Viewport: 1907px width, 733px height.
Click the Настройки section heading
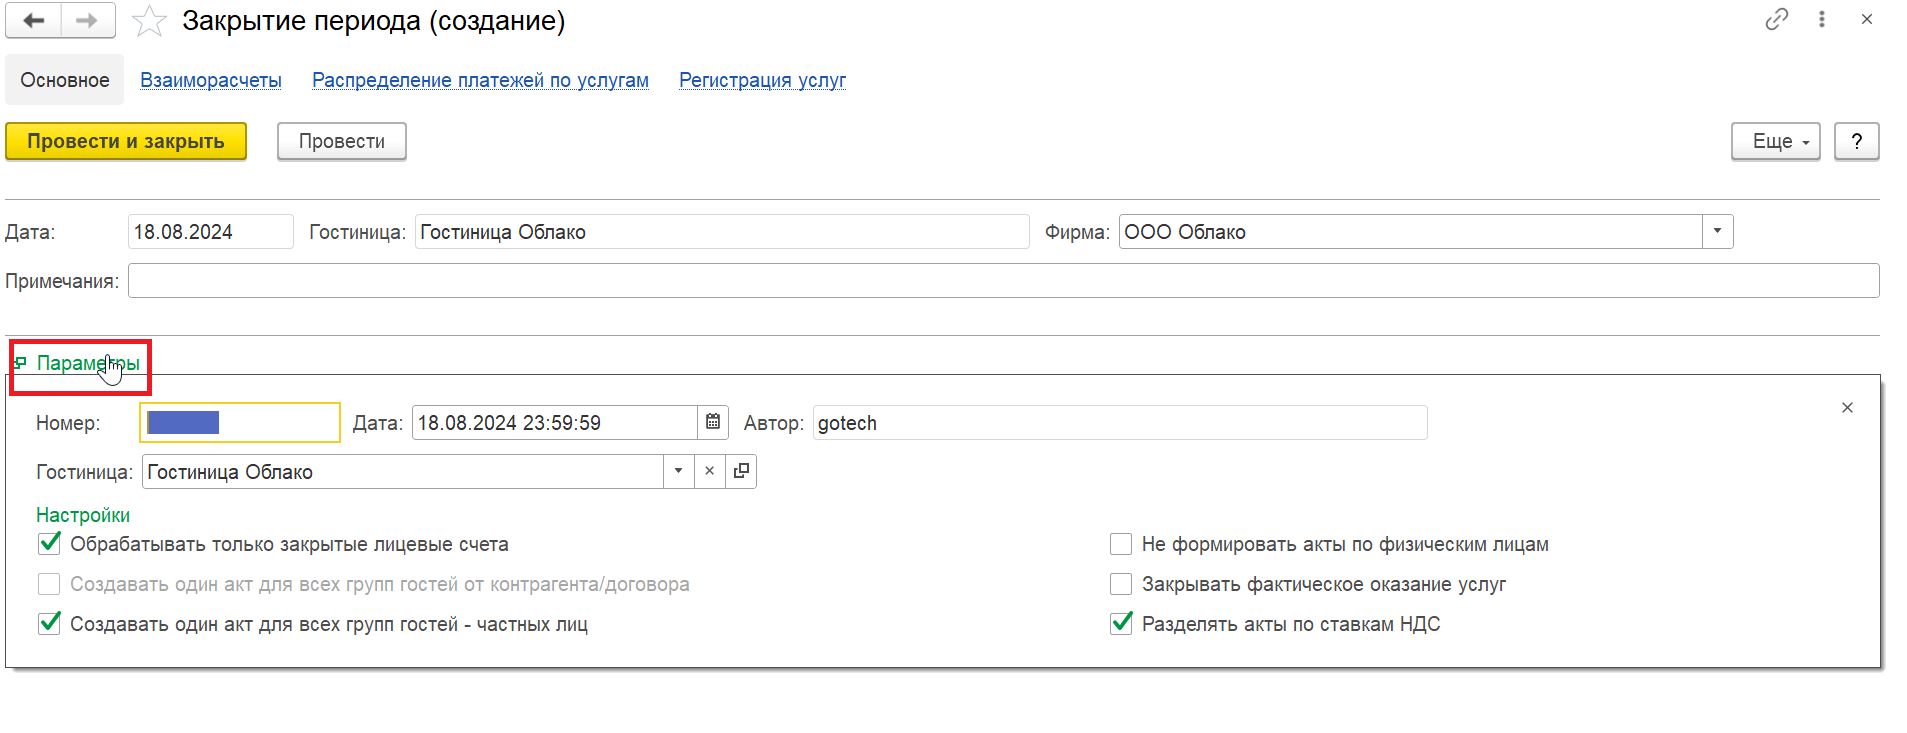pos(83,515)
